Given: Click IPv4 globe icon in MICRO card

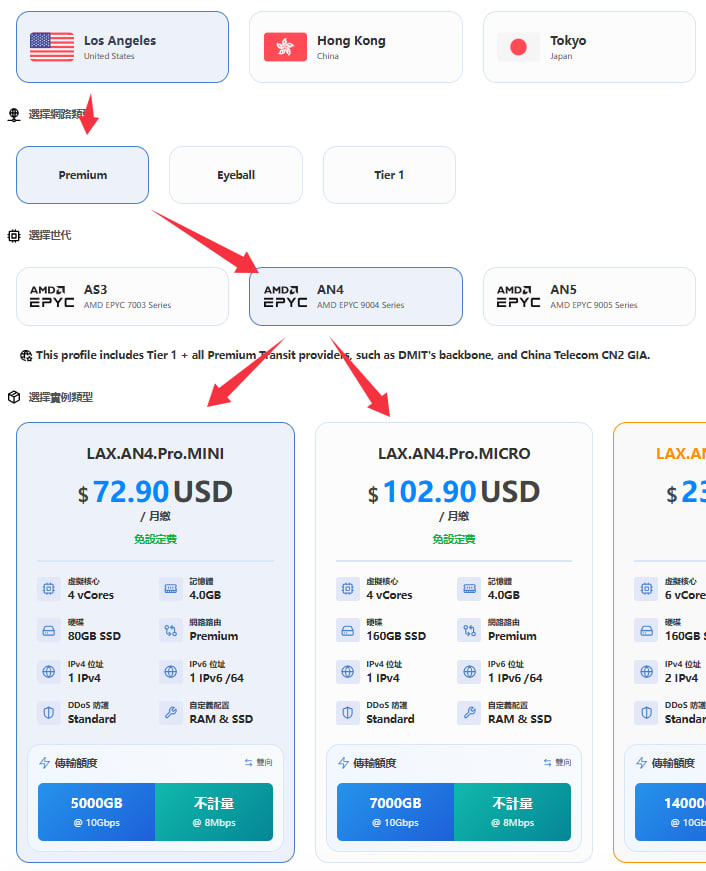Looking at the screenshot, I should click(348, 672).
